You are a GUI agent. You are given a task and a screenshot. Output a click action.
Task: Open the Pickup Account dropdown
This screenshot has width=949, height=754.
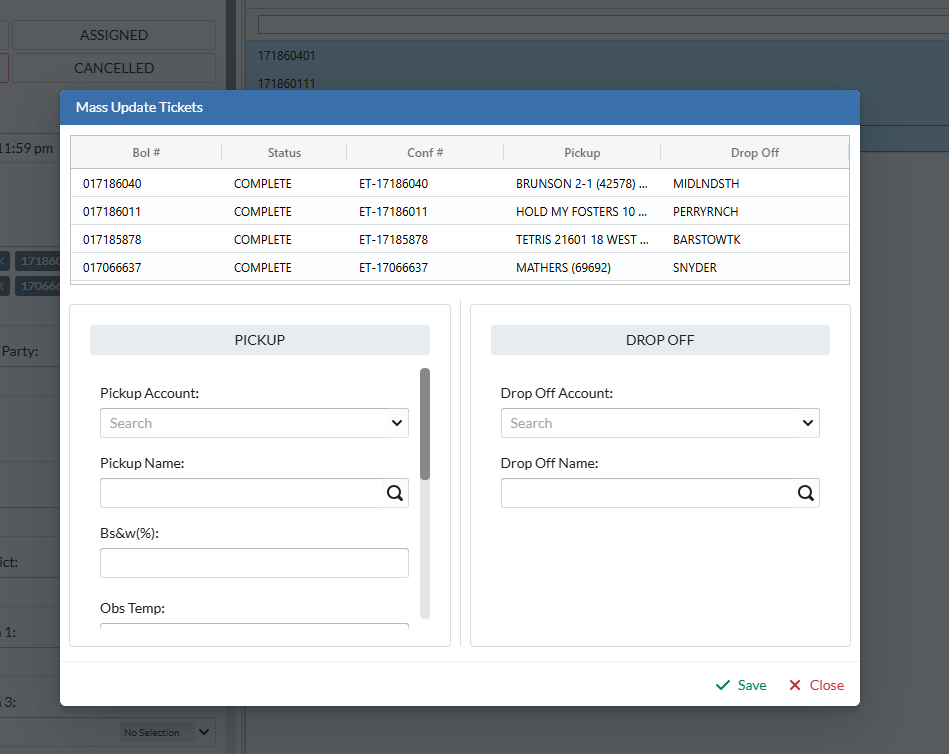click(x=396, y=423)
